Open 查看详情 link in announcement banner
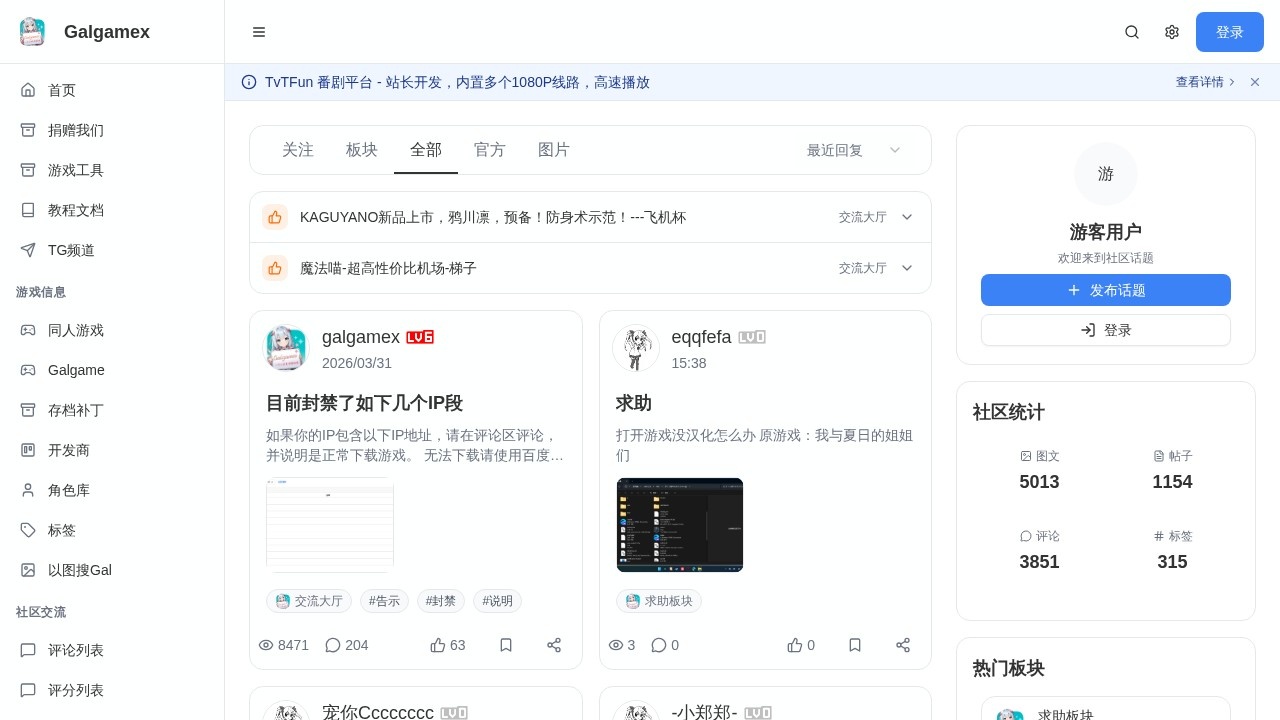This screenshot has height=720, width=1280. click(1205, 82)
